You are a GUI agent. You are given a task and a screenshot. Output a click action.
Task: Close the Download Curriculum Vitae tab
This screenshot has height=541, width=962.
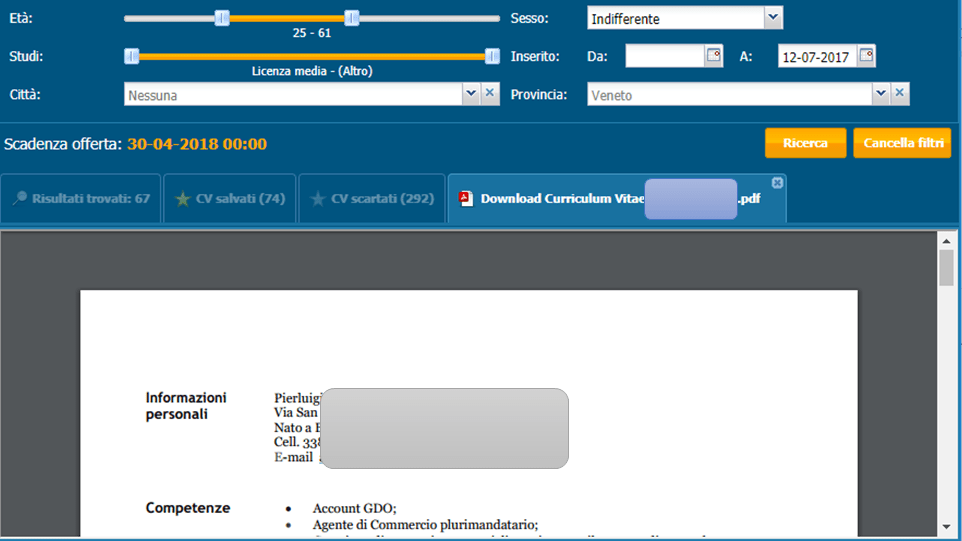(x=778, y=182)
